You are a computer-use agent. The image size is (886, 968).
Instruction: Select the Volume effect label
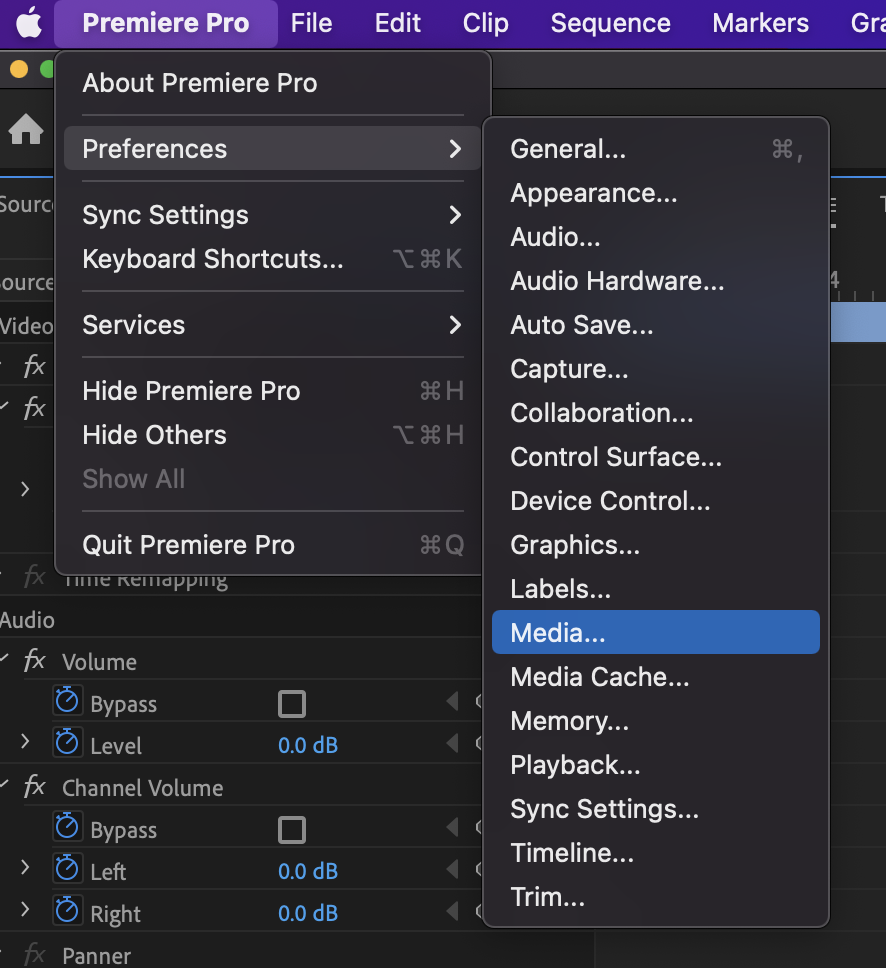(99, 662)
